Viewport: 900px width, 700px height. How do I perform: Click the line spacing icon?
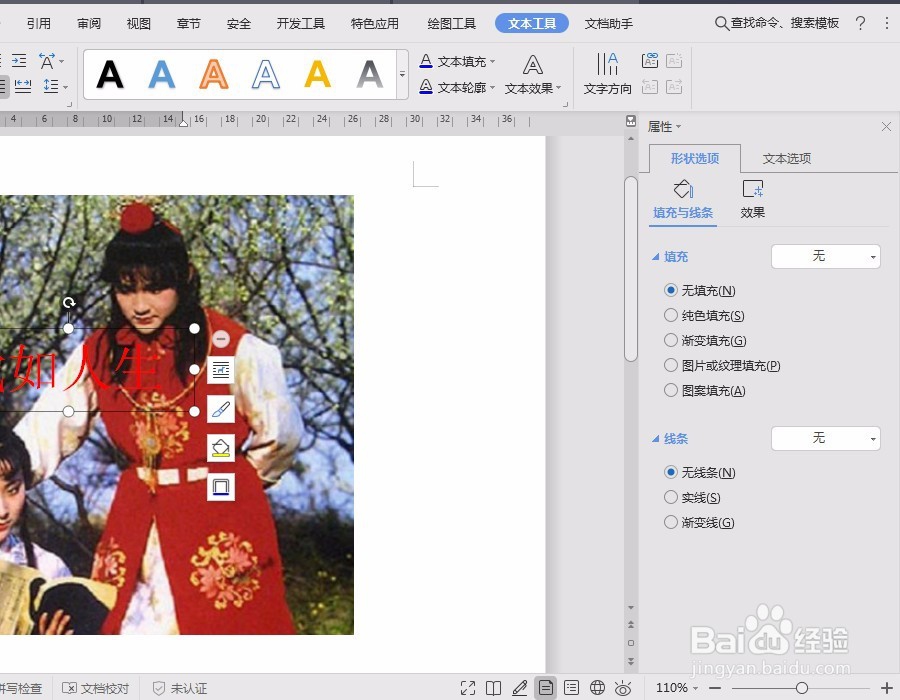click(x=55, y=86)
